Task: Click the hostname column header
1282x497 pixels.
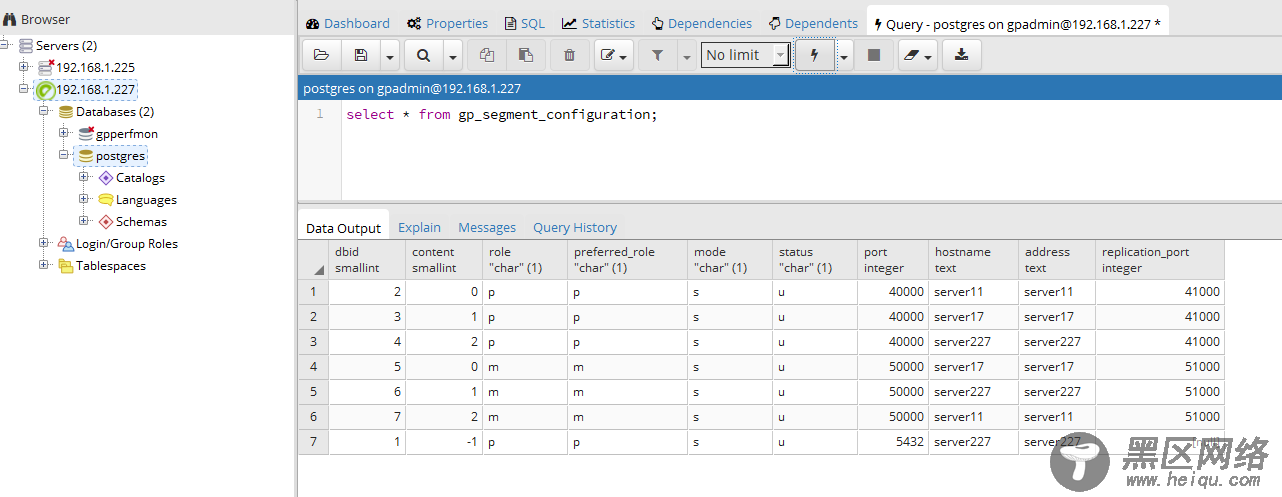Action: 973,259
